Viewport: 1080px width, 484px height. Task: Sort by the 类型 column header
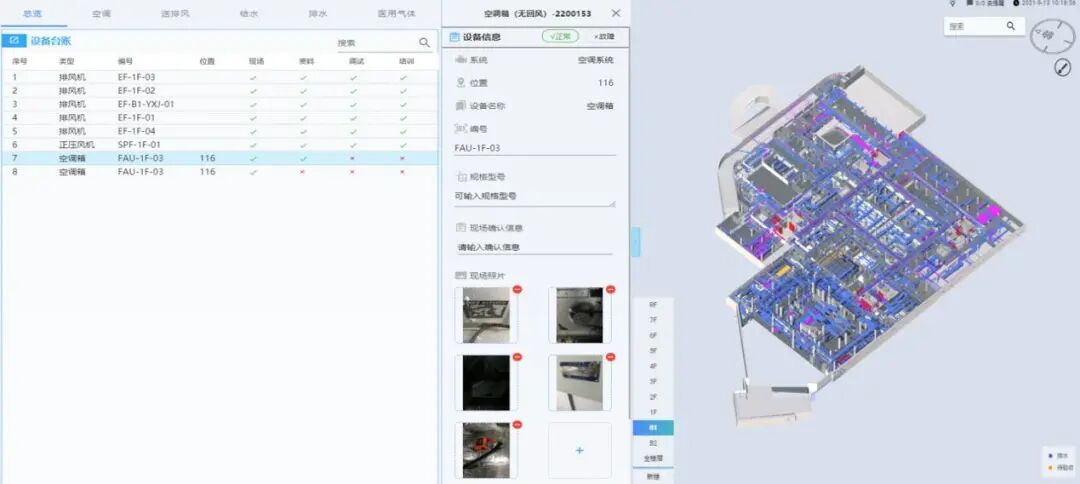tap(66, 61)
